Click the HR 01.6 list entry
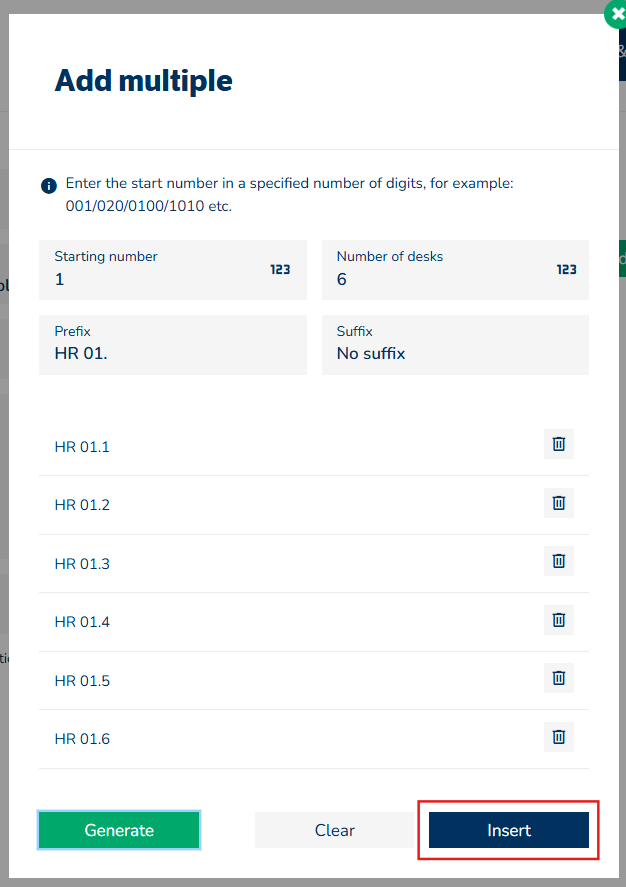 [82, 739]
